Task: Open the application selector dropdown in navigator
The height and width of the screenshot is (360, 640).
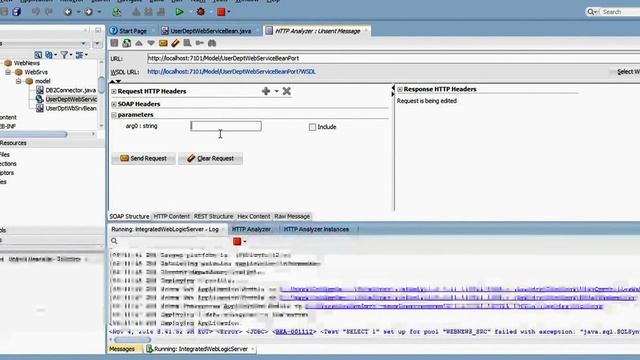Action: tap(83, 43)
